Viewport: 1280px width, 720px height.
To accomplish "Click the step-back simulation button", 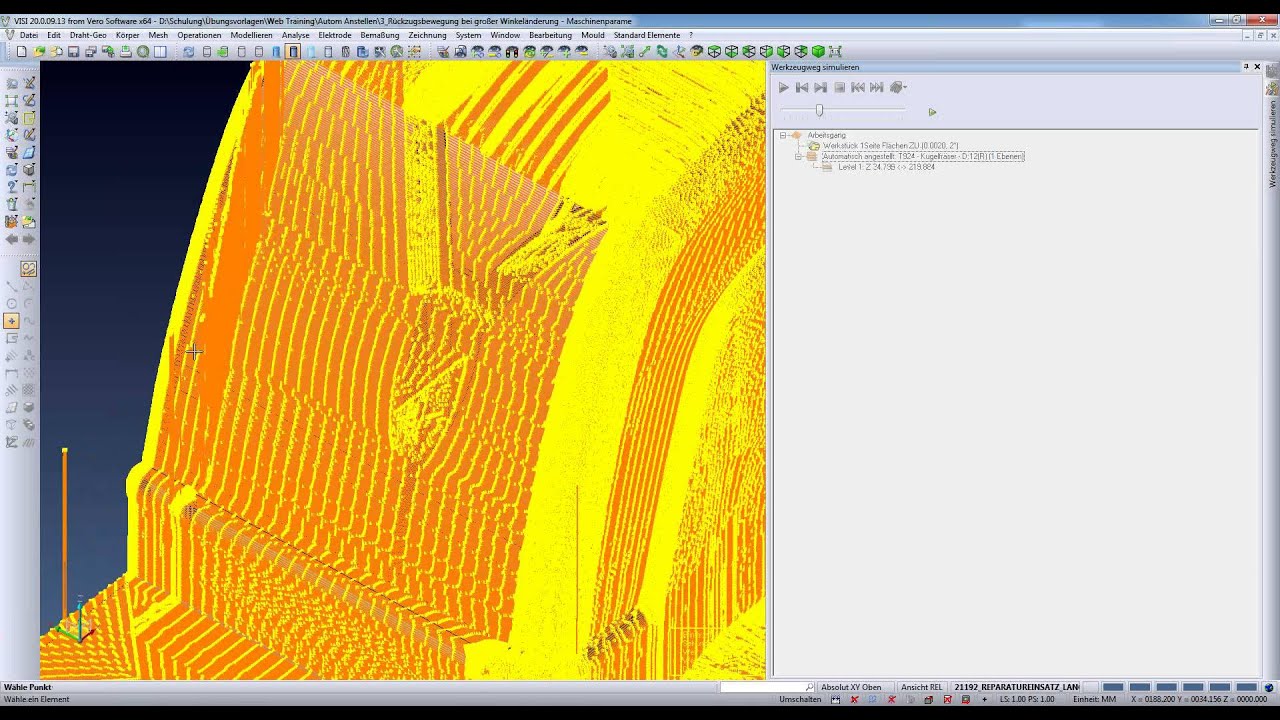I will [x=802, y=88].
